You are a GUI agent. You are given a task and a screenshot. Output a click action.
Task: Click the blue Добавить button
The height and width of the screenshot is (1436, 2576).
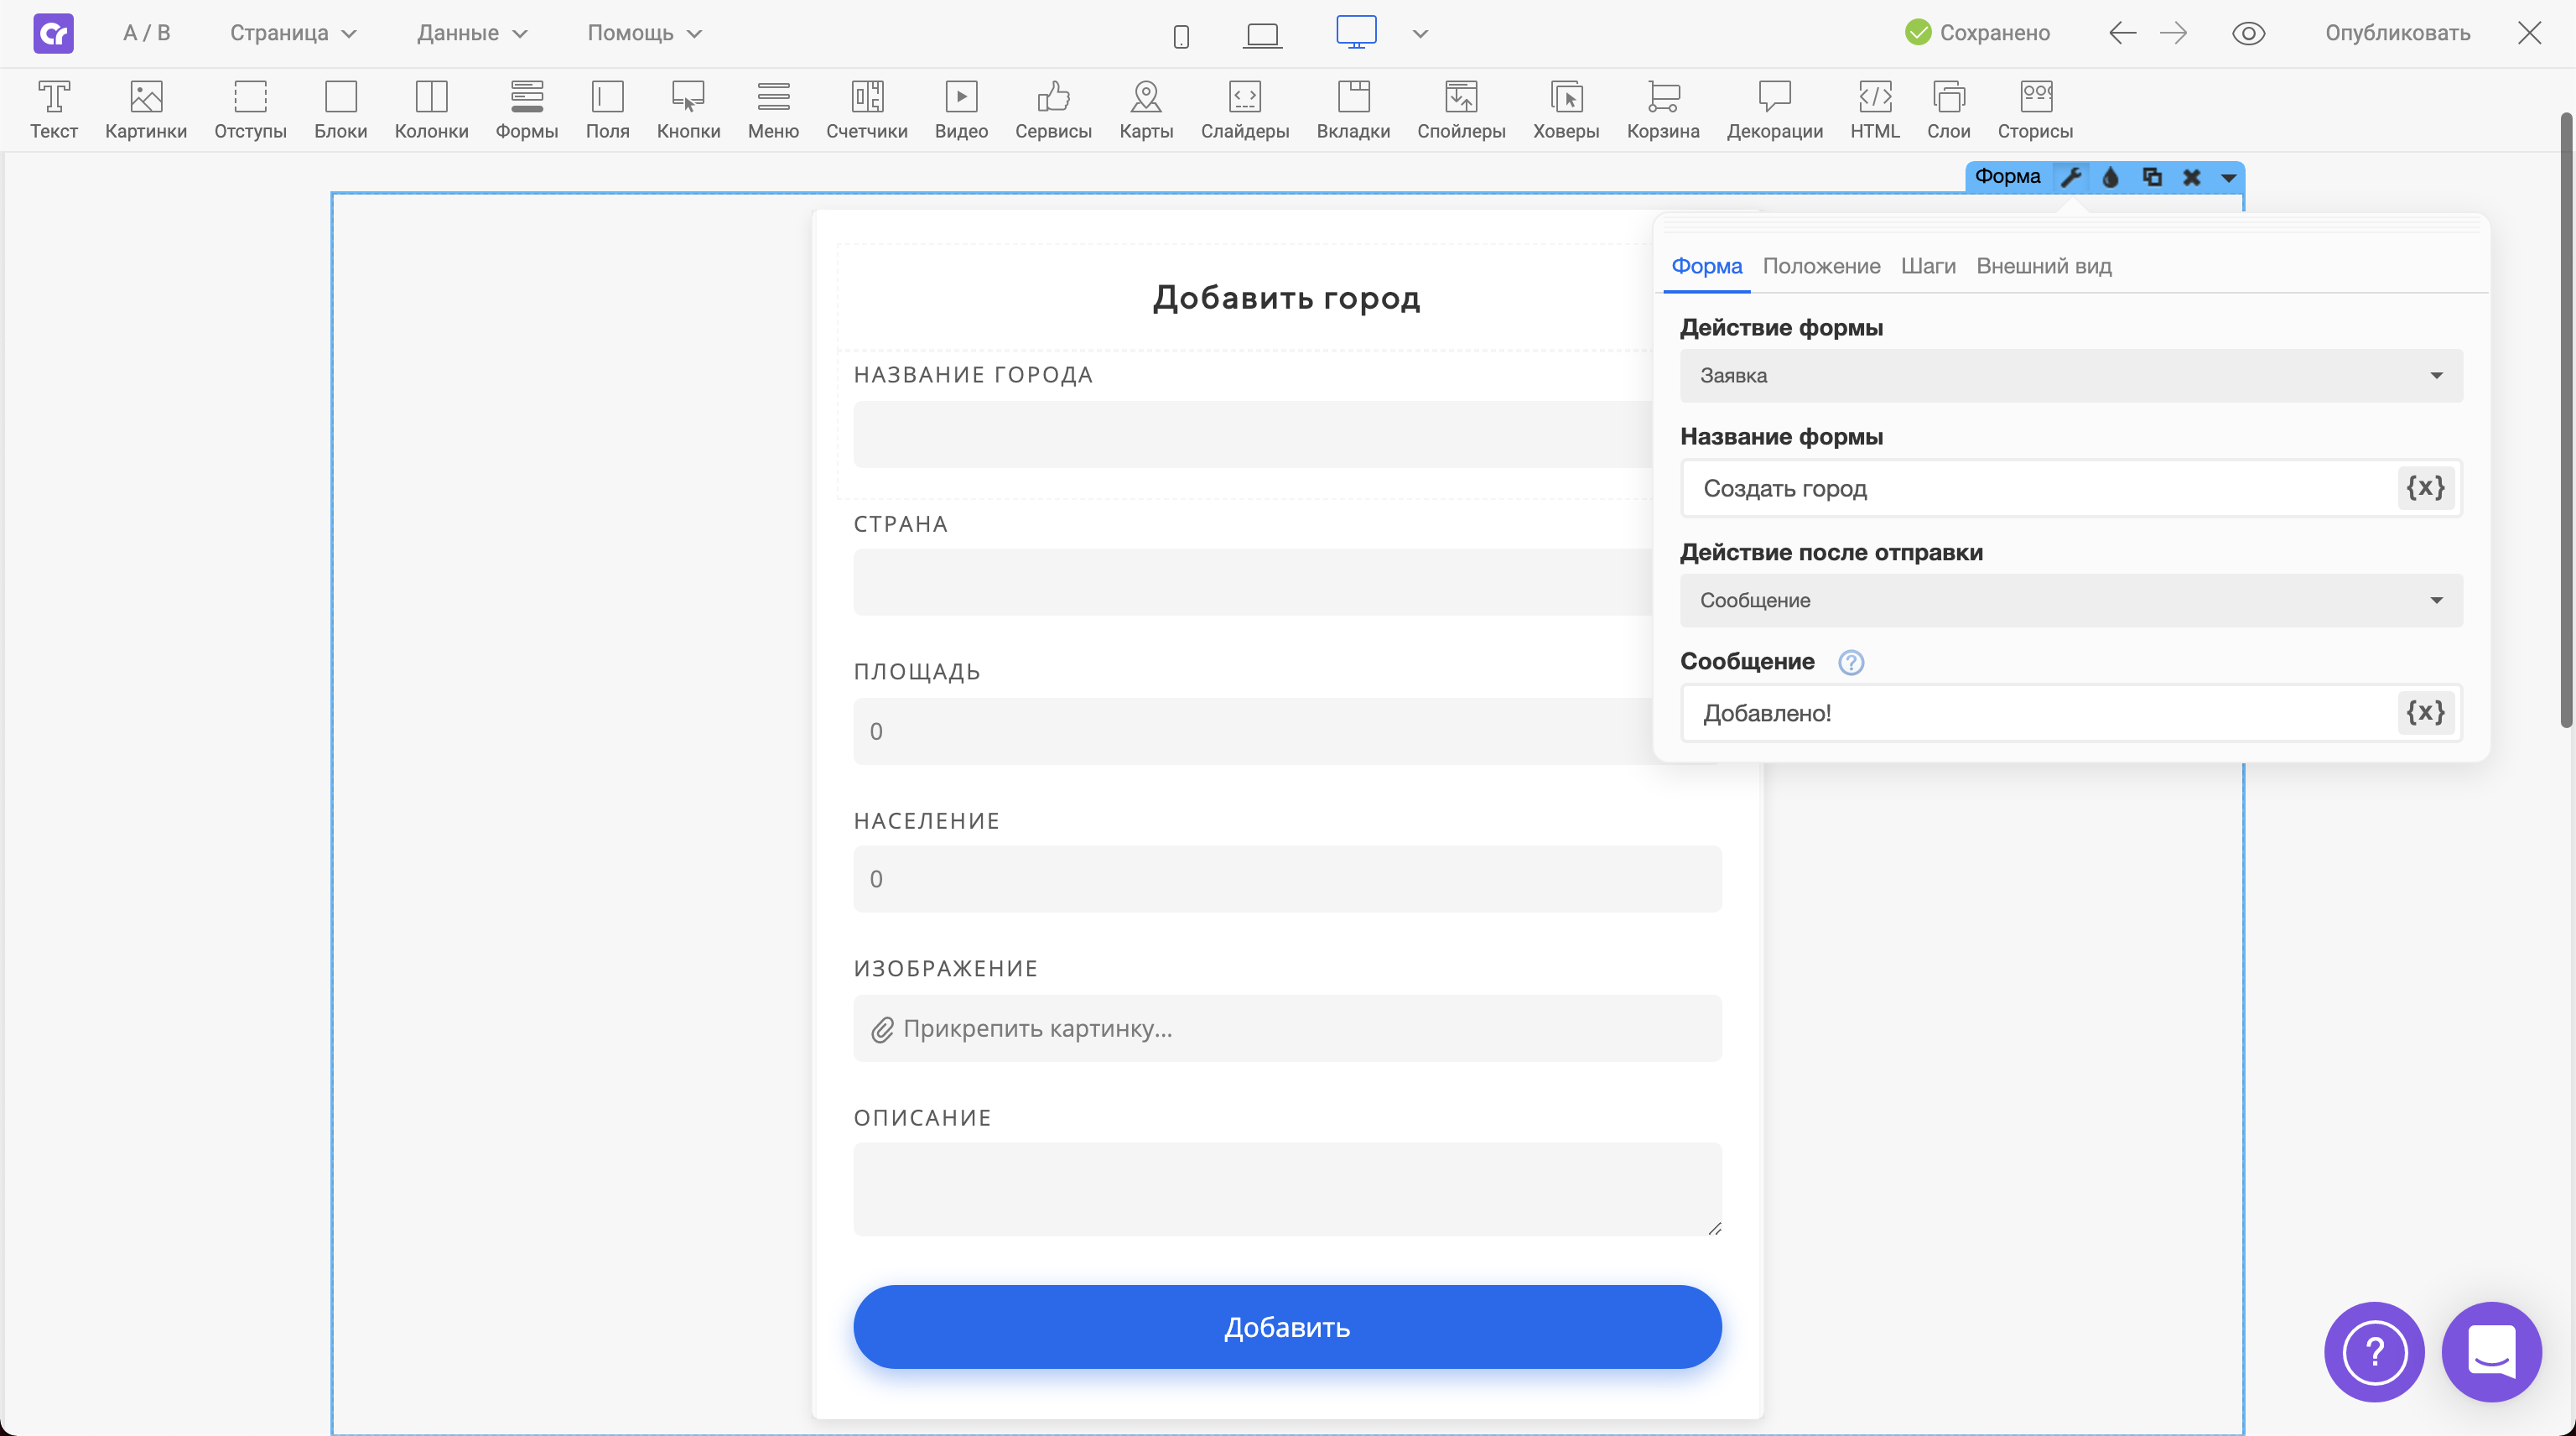tap(1287, 1327)
